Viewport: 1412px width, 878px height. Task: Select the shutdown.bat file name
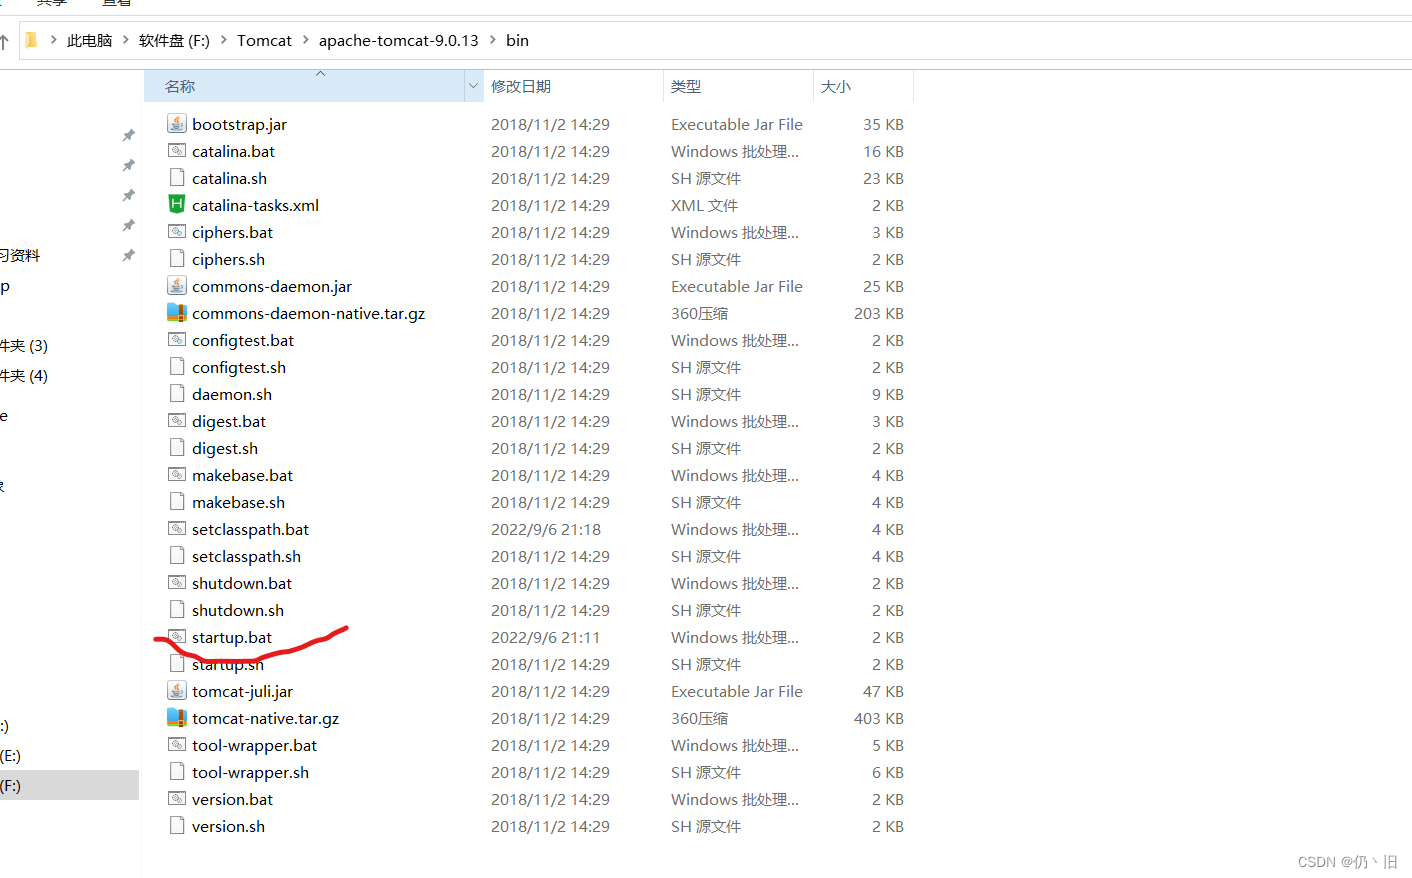pos(242,583)
